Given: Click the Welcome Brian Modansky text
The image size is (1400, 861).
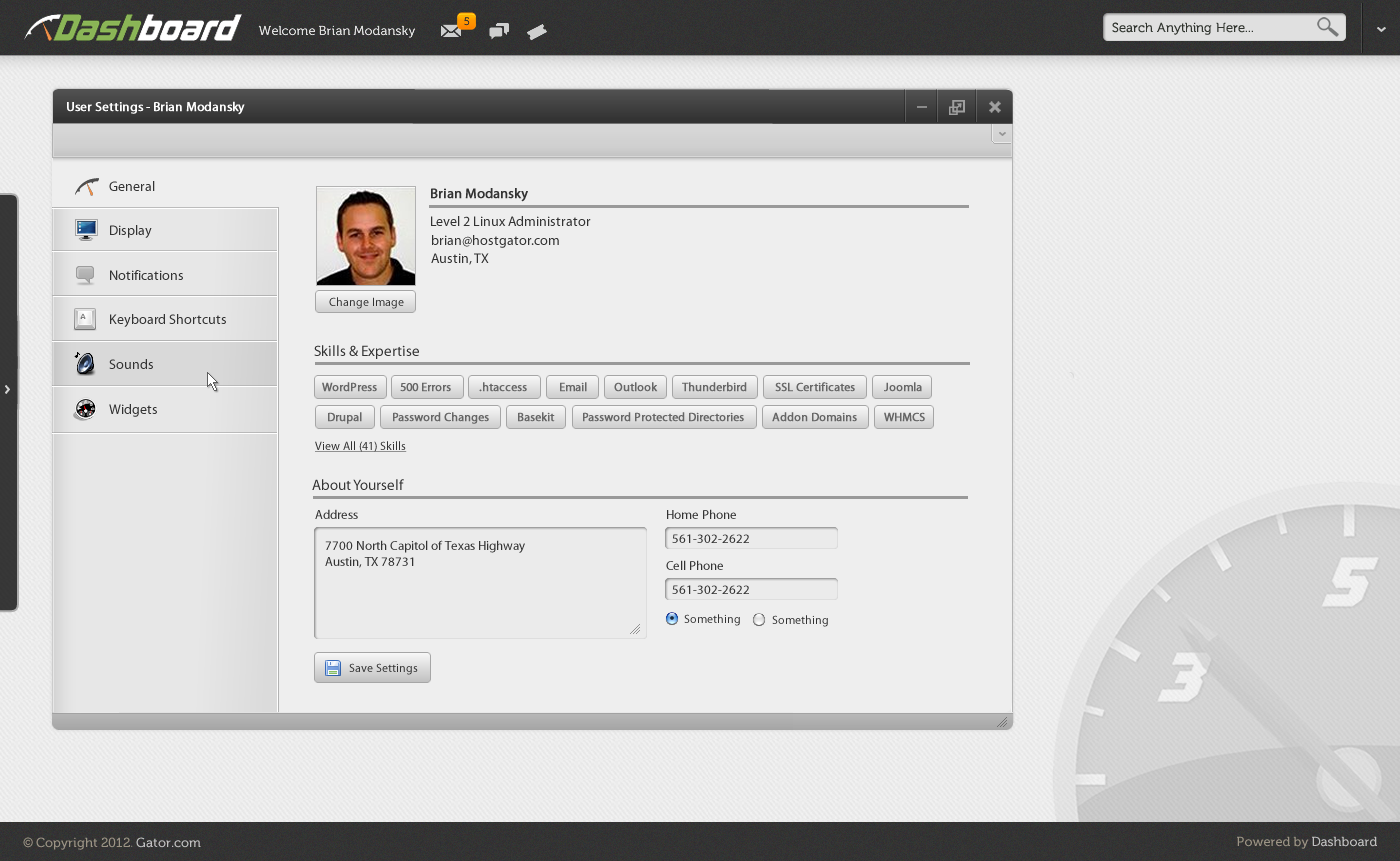Looking at the screenshot, I should [337, 30].
